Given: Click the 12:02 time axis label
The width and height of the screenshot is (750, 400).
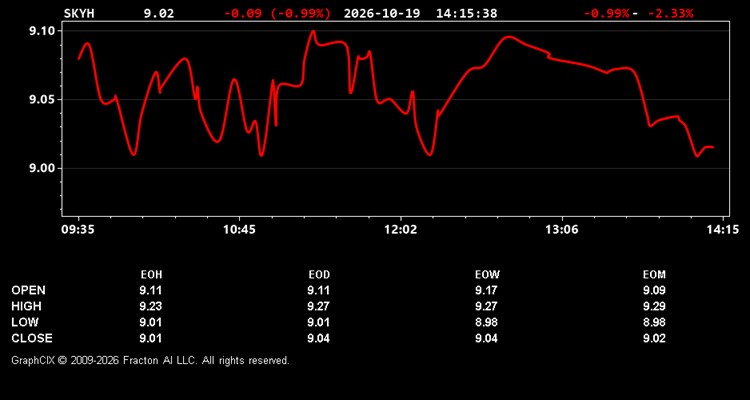Looking at the screenshot, I should tap(400, 230).
